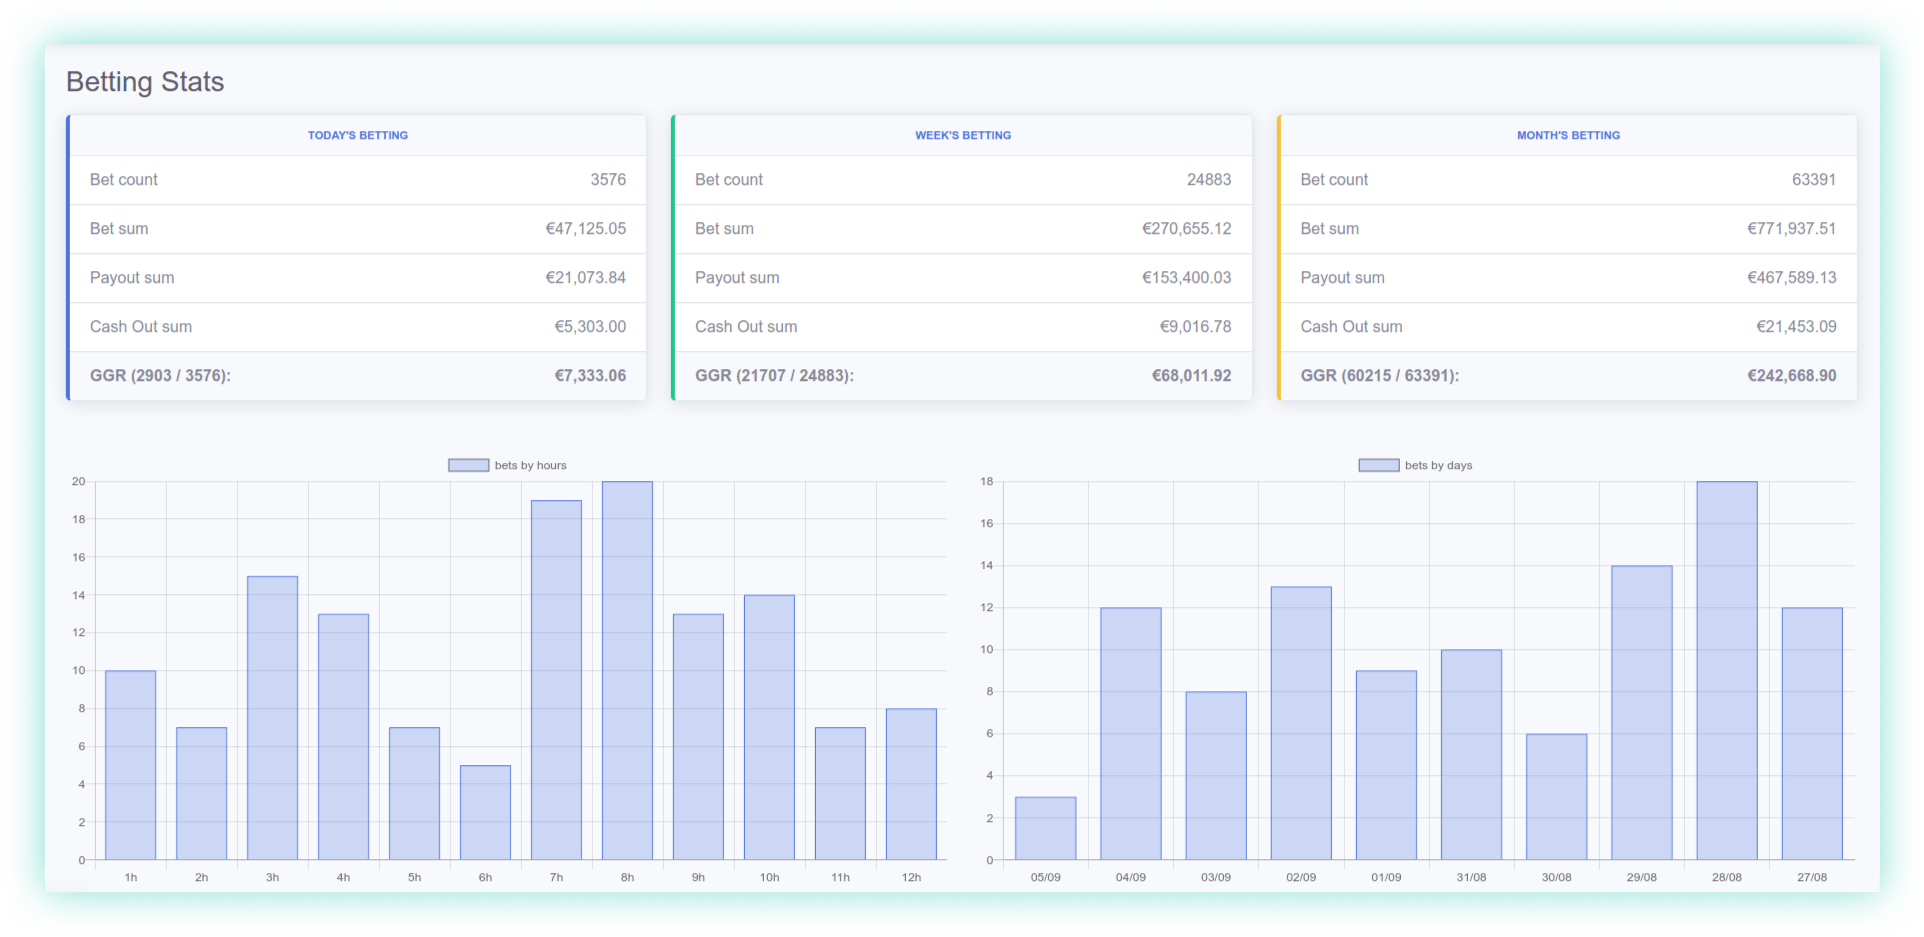The height and width of the screenshot is (937, 1924).
Task: Toggle the "bets by days" legend swatch
Action: point(1377,464)
